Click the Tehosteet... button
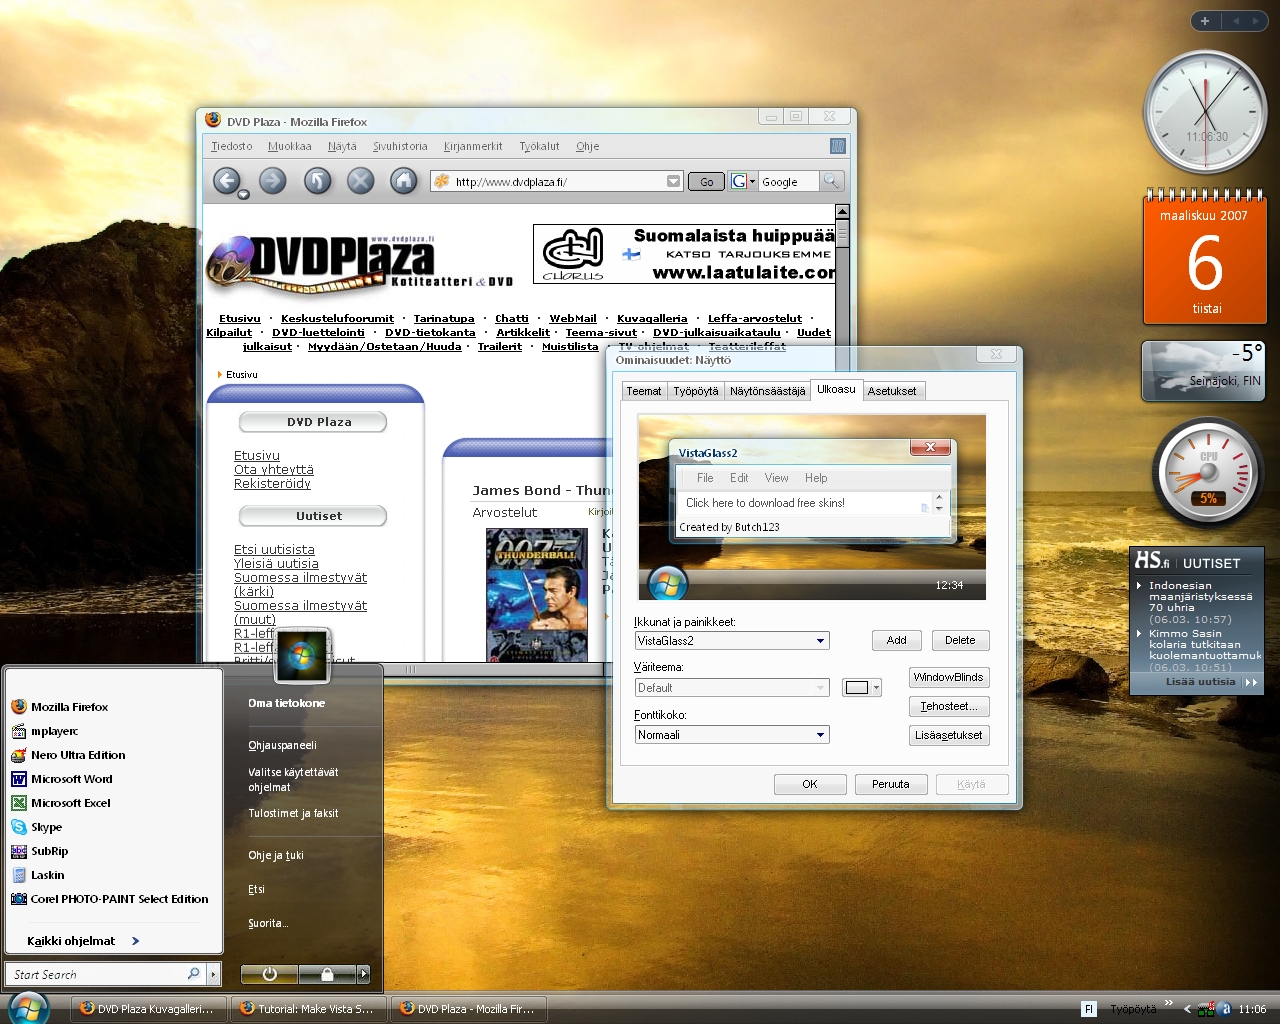 [948, 706]
